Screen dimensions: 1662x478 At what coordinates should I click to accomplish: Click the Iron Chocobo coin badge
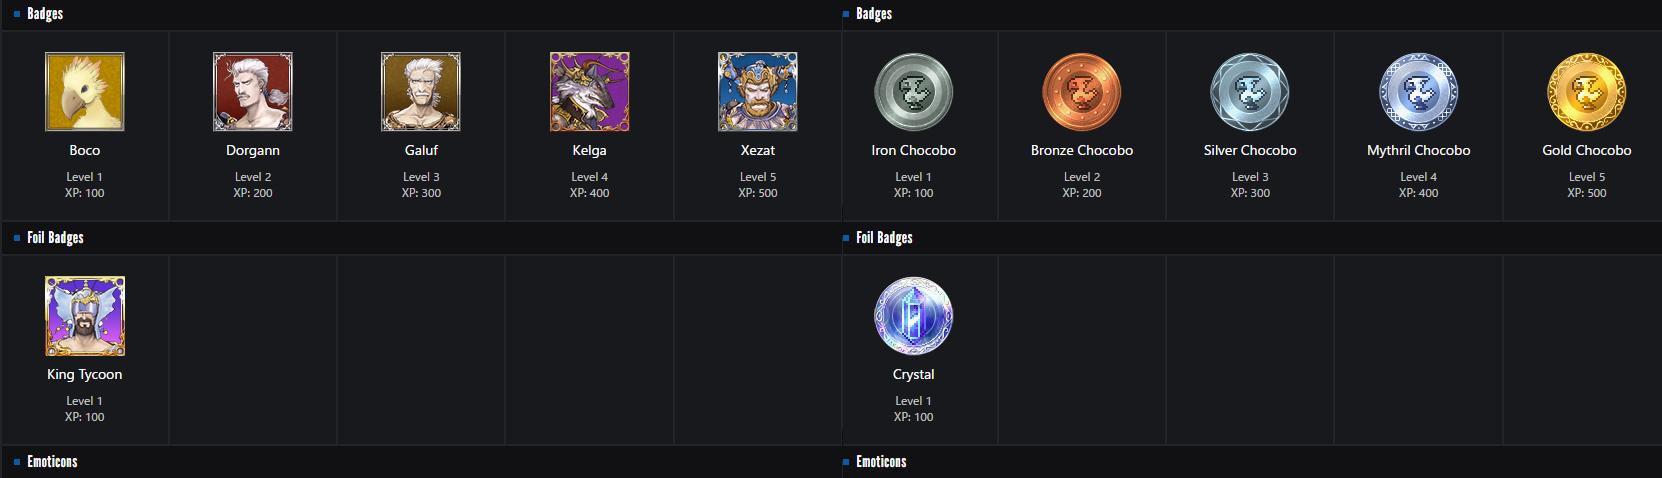click(x=913, y=92)
